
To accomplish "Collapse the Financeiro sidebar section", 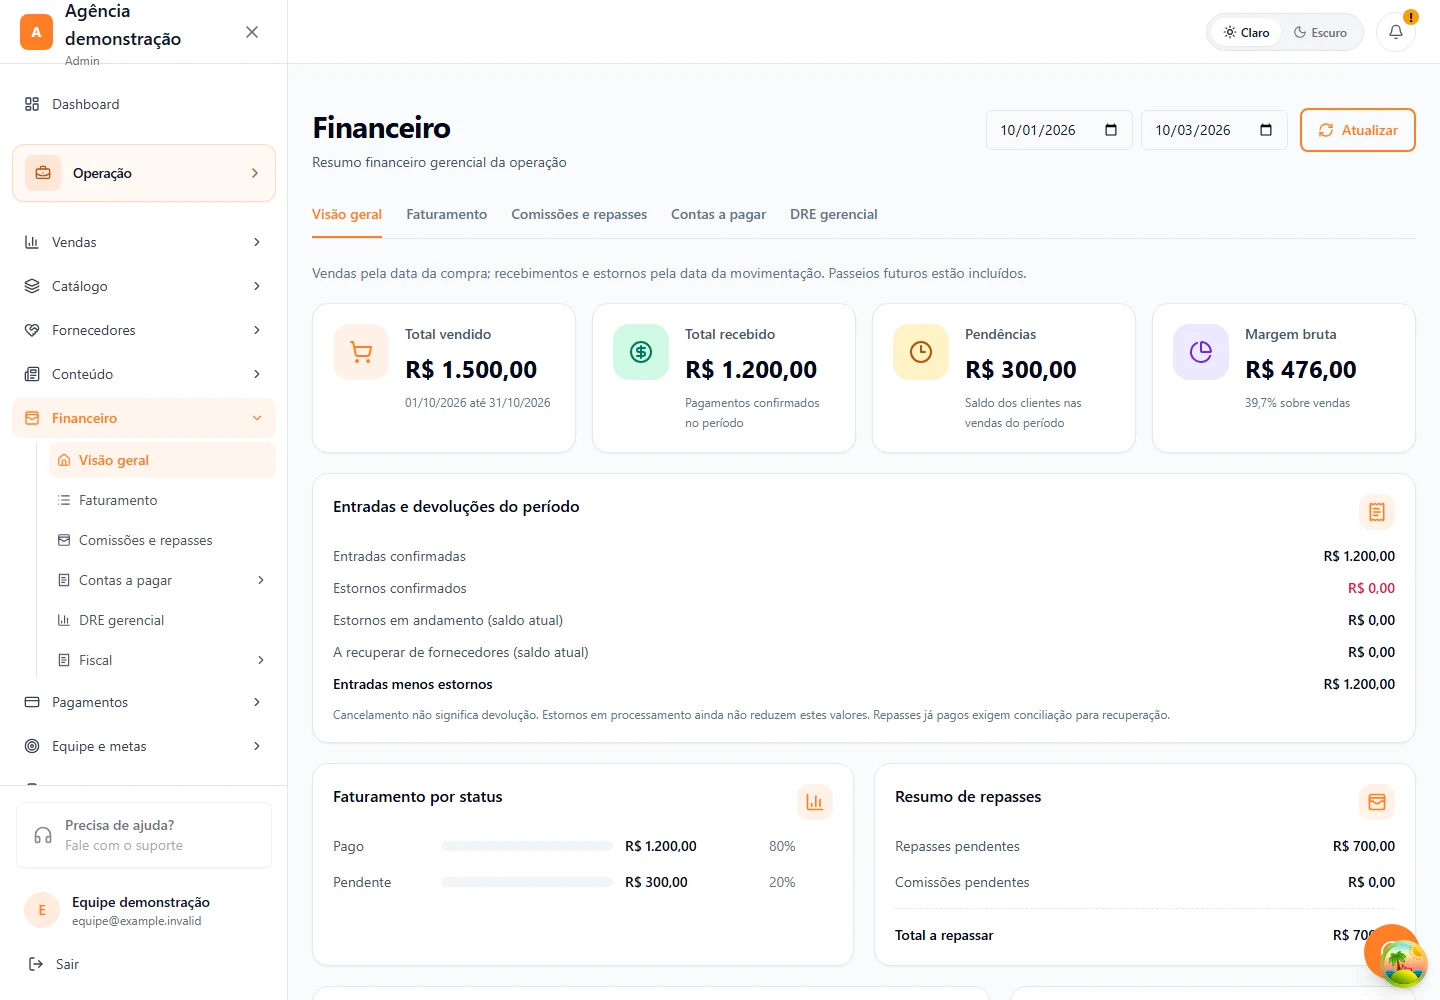I will (x=144, y=418).
